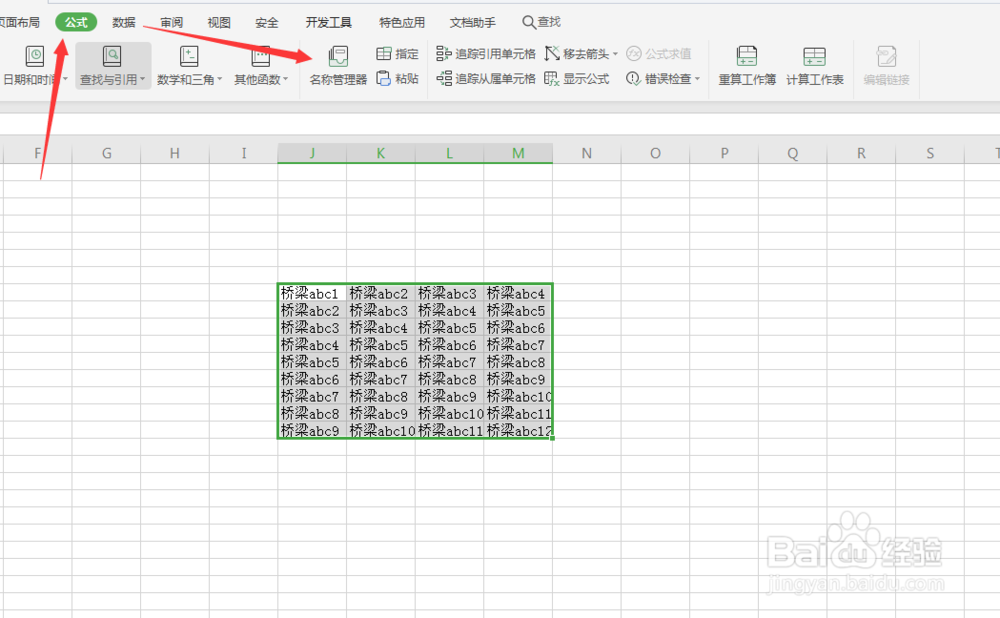Open the 特色应用 ribbon tab

pyautogui.click(x=402, y=22)
